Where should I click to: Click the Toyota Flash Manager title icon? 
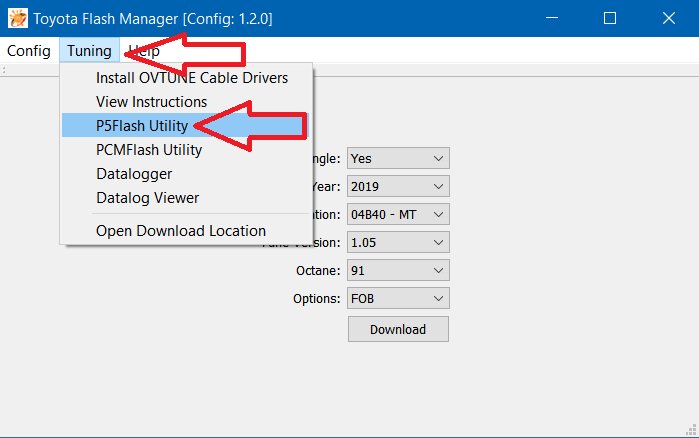[18, 18]
